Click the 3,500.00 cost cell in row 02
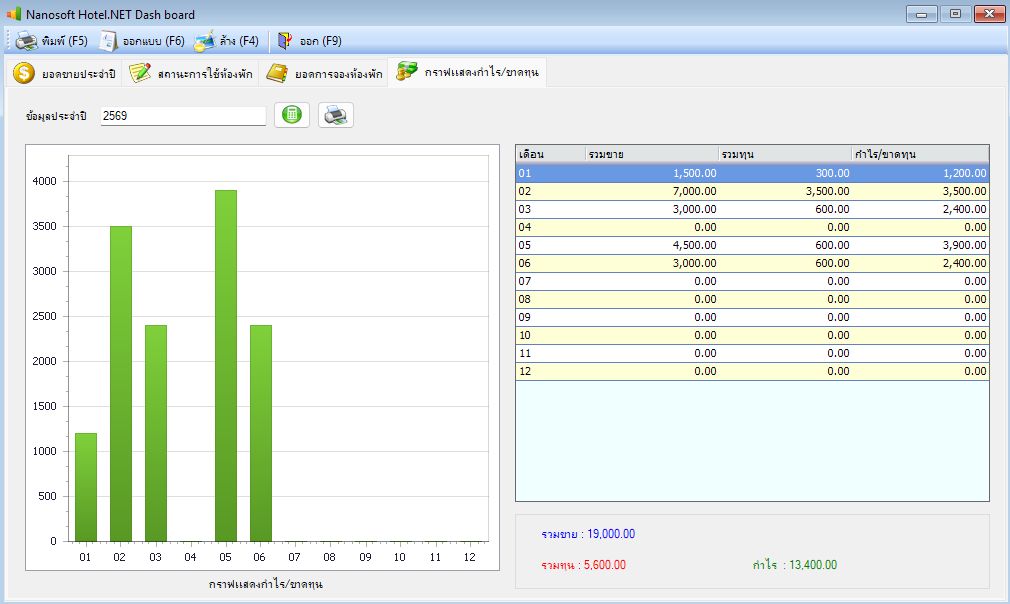 pyautogui.click(x=785, y=191)
